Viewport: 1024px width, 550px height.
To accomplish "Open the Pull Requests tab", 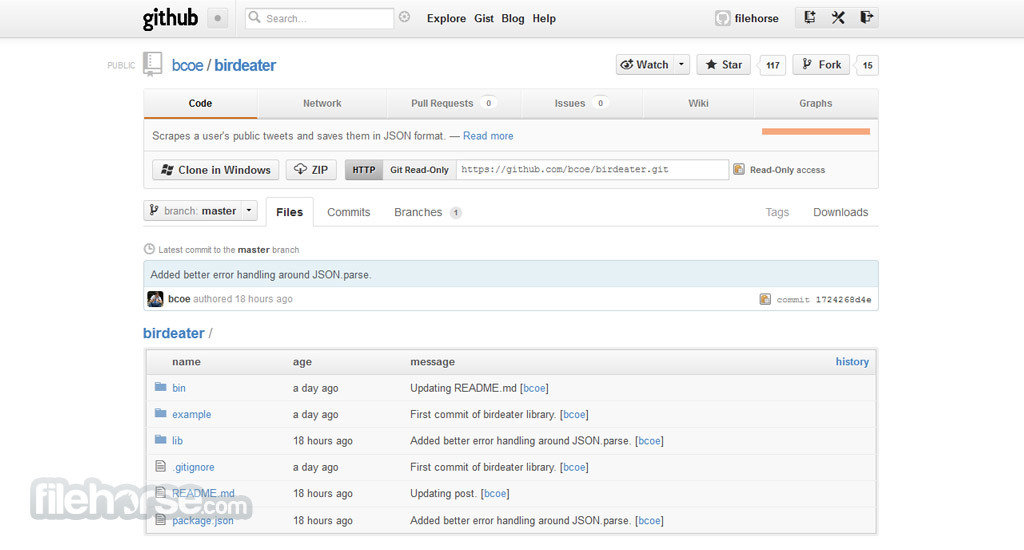I will pyautogui.click(x=454, y=103).
